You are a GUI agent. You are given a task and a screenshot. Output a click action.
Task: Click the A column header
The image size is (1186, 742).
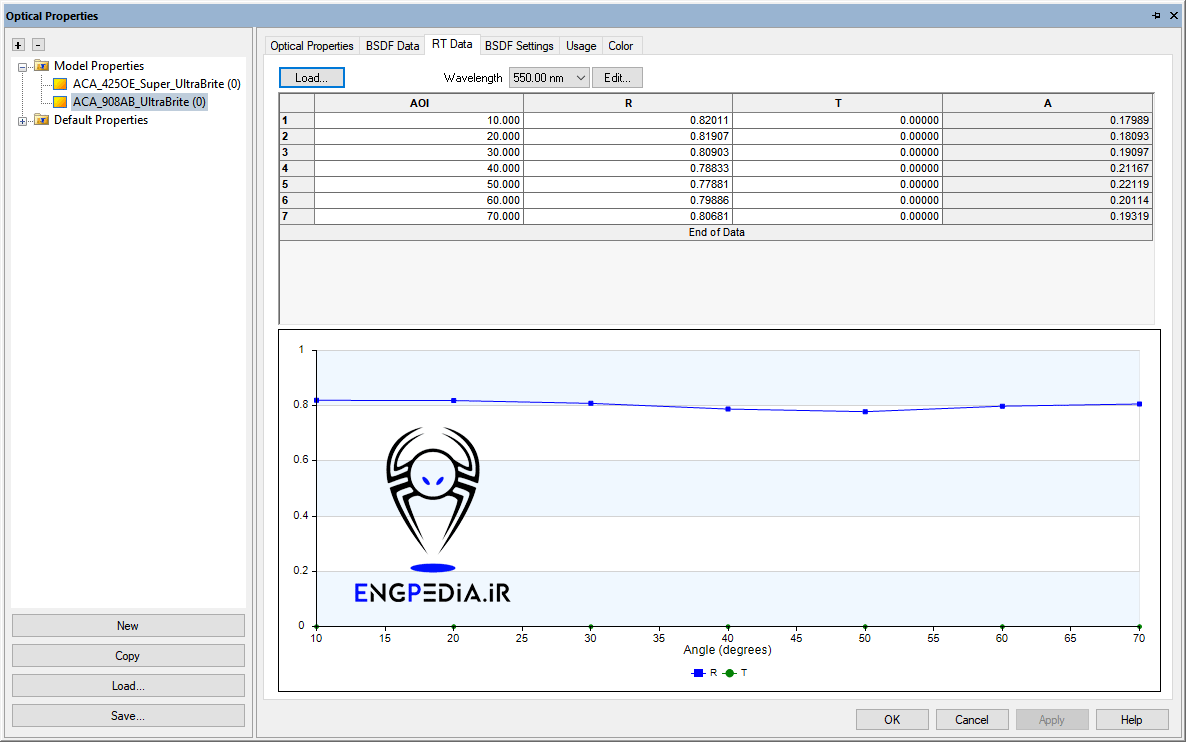(x=1048, y=103)
